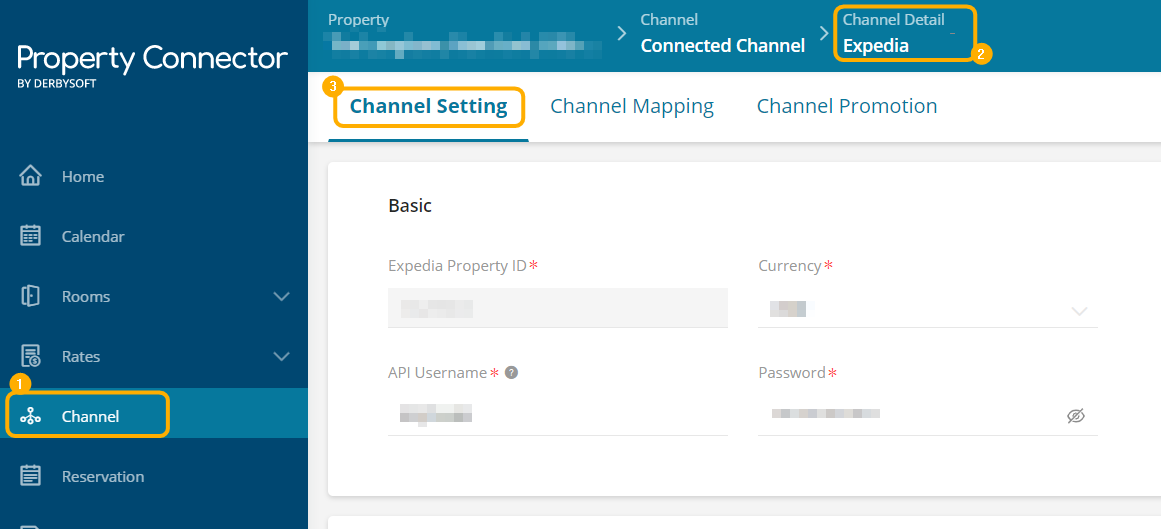Switch to the Channel Mapping tab
Screen dimensions: 1161x529
(632, 106)
